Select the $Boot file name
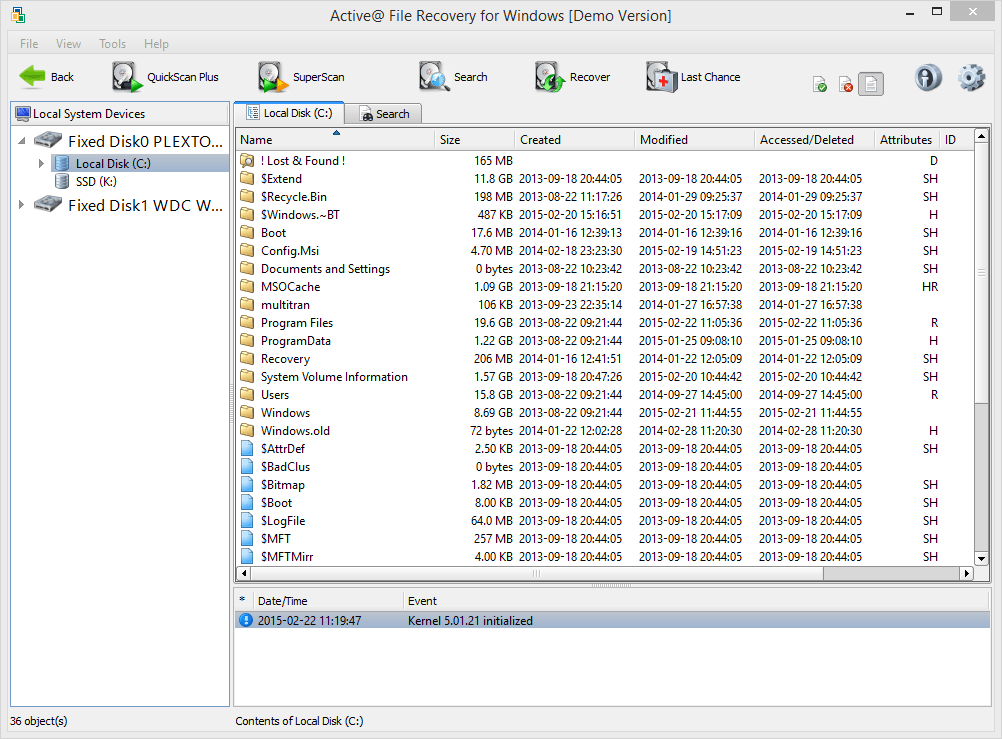This screenshot has width=1002, height=739. point(276,502)
